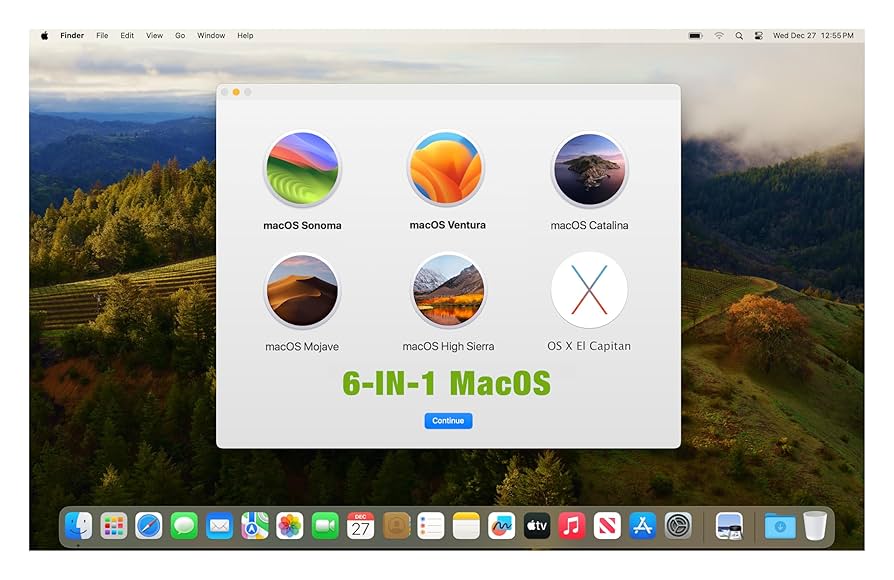Open the Finder menu
The image size is (894, 580).
tap(72, 35)
